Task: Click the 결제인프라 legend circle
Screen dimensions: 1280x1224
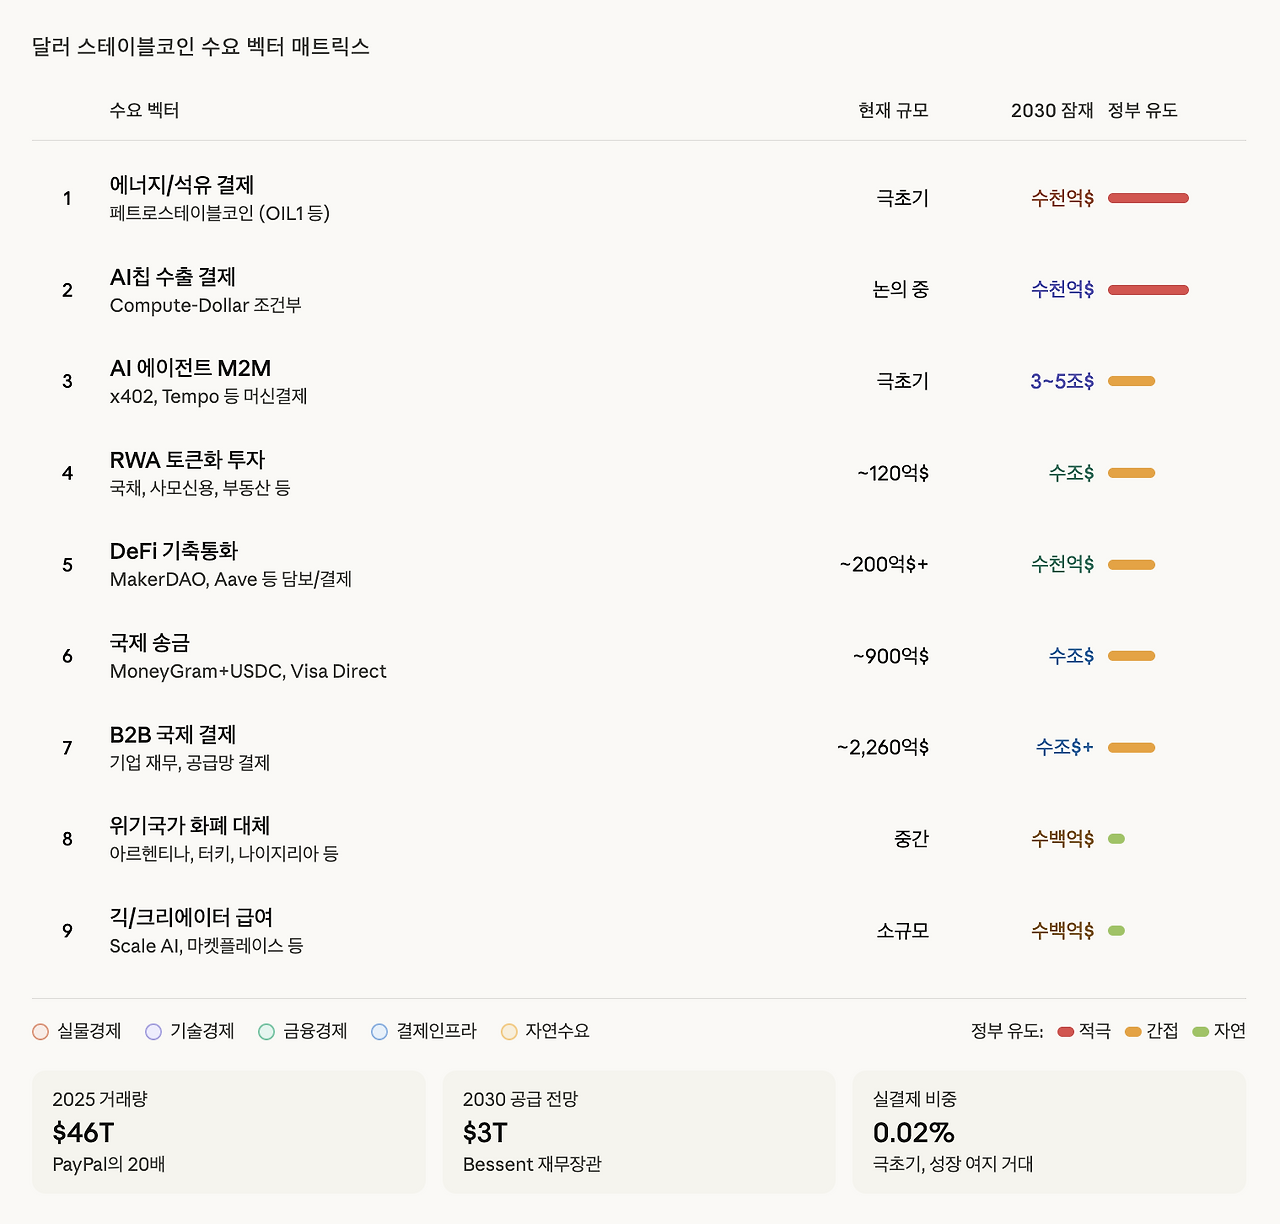Action: pyautogui.click(x=379, y=1031)
